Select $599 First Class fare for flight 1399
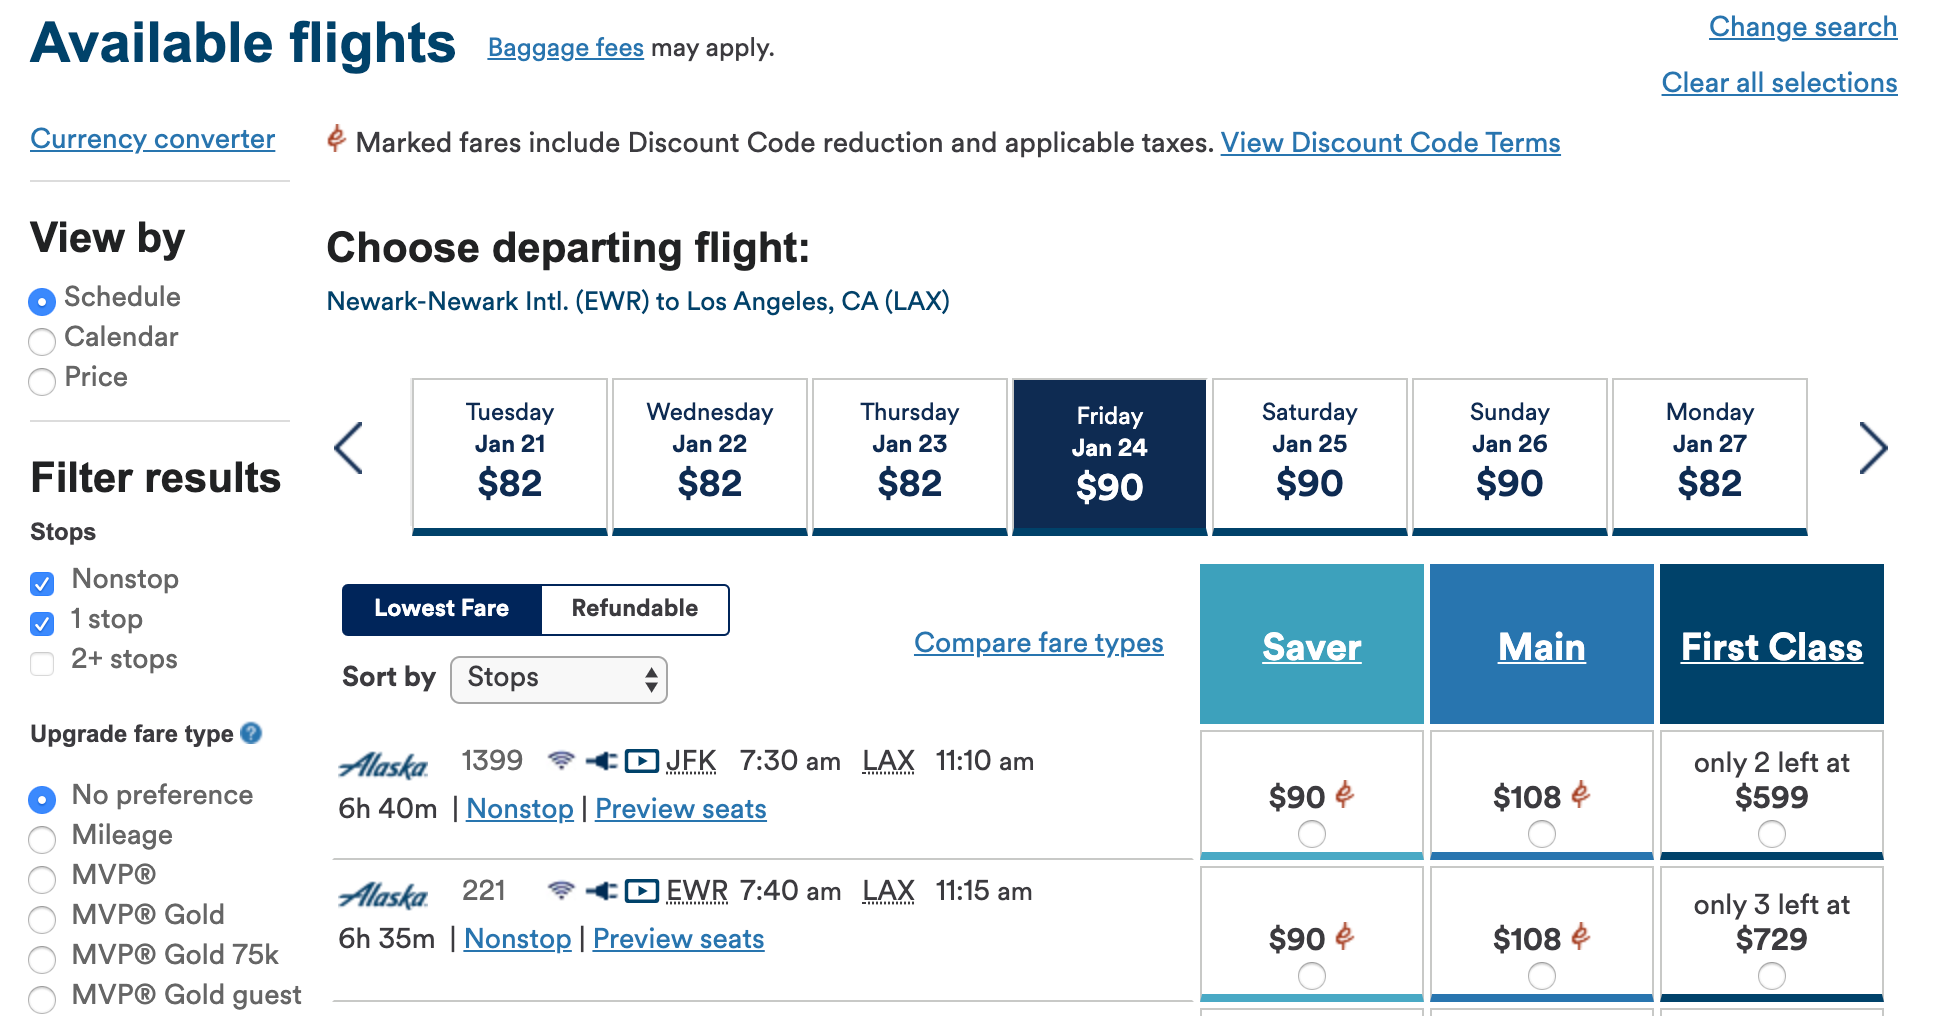The image size is (1952, 1016). point(1771,833)
